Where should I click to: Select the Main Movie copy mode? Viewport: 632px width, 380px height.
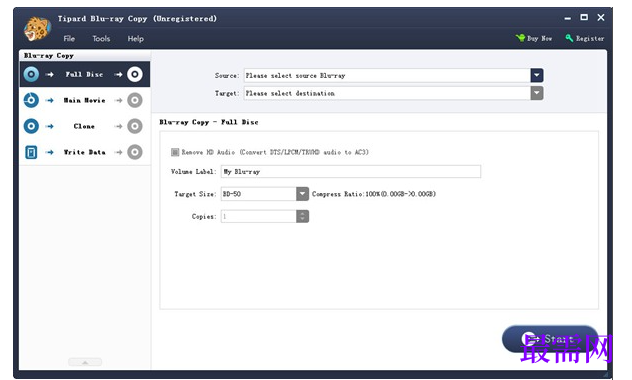tap(85, 100)
